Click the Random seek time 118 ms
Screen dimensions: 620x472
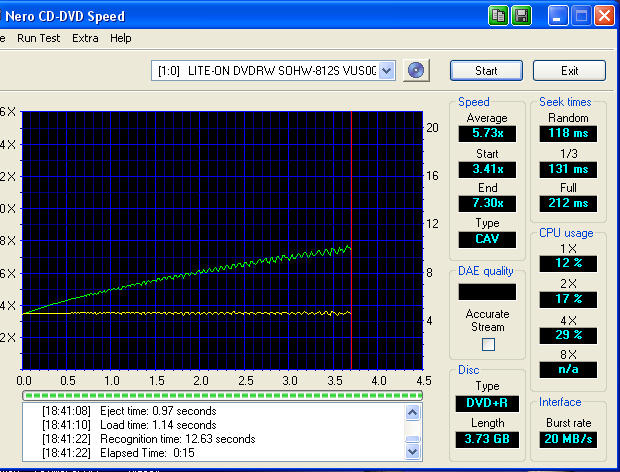coord(568,133)
